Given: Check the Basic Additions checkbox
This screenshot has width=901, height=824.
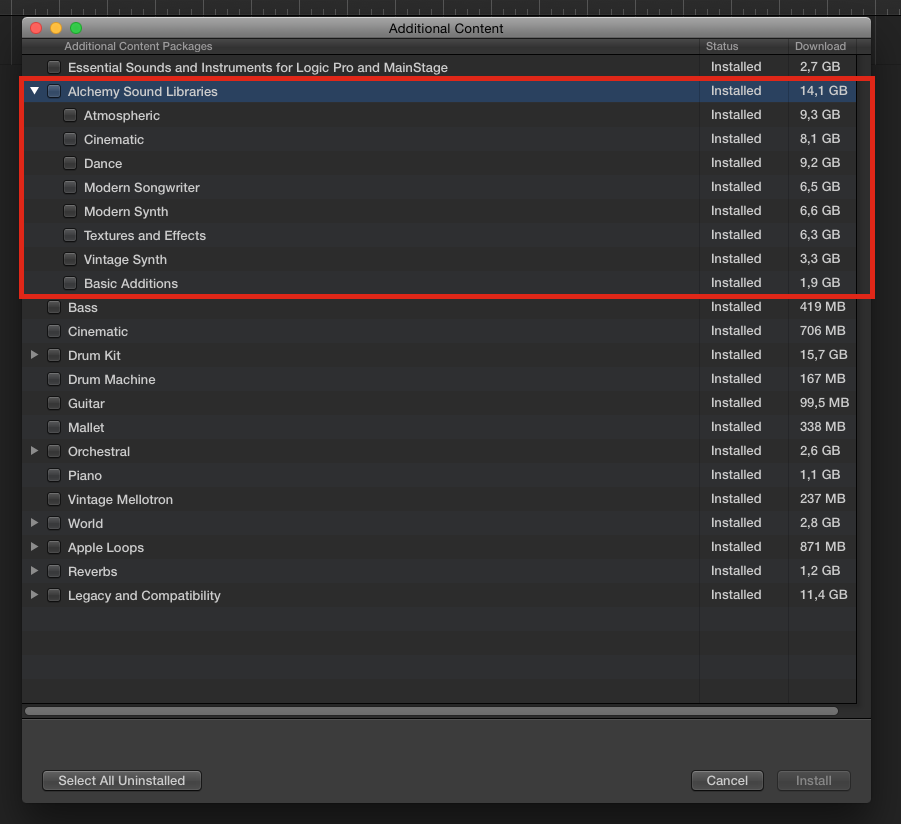Looking at the screenshot, I should coord(70,283).
